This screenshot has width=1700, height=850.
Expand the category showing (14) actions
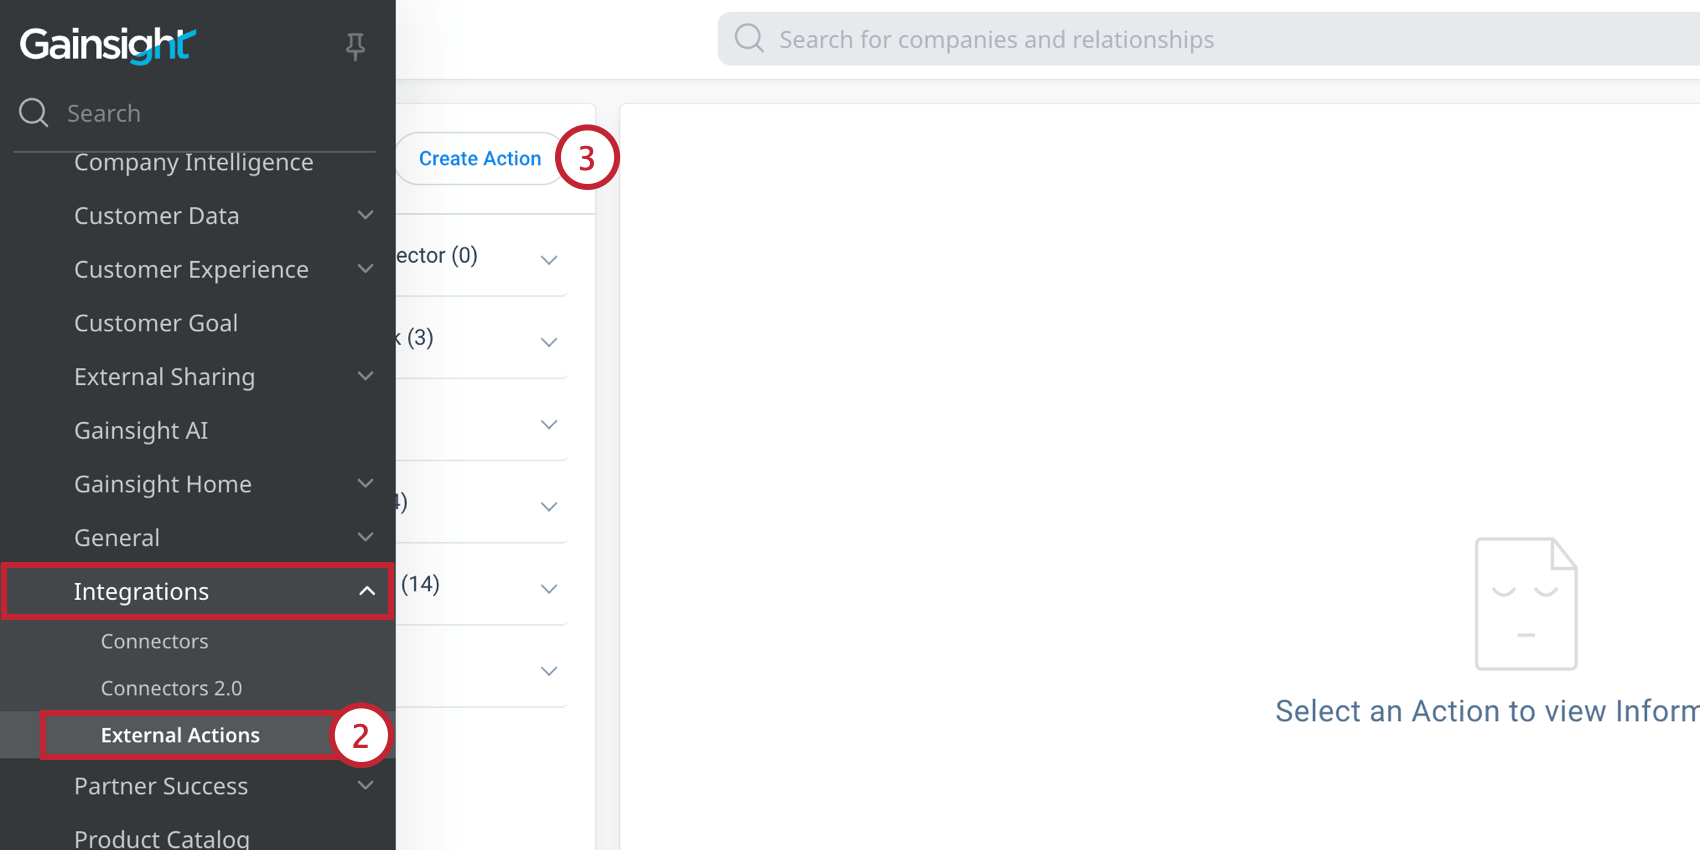pyautogui.click(x=549, y=589)
